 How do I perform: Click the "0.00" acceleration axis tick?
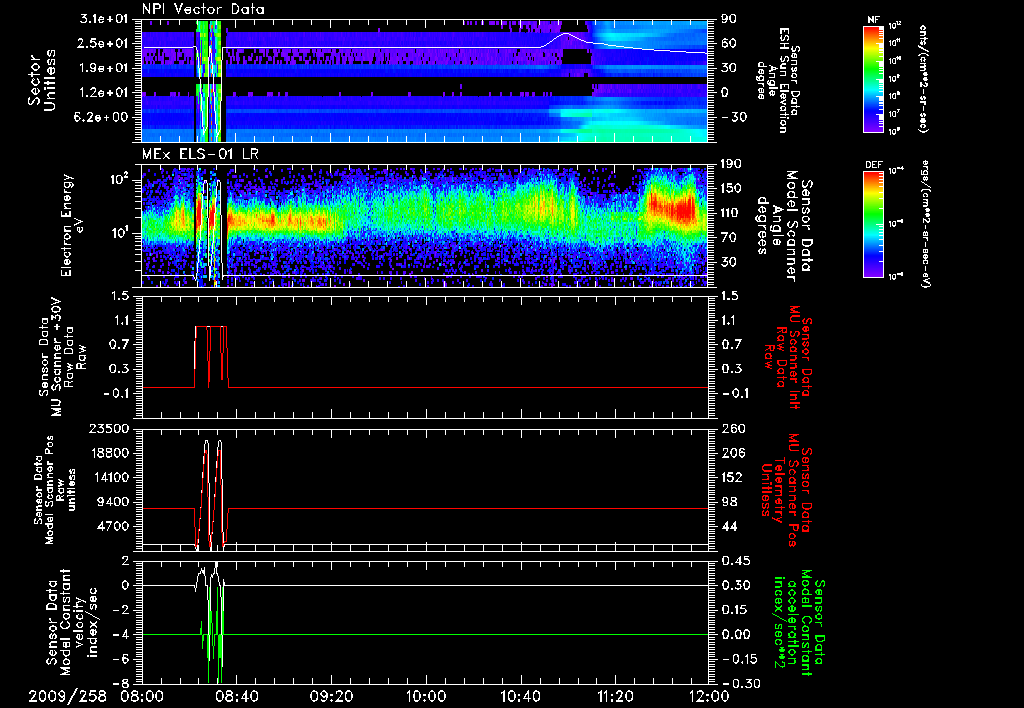735,635
